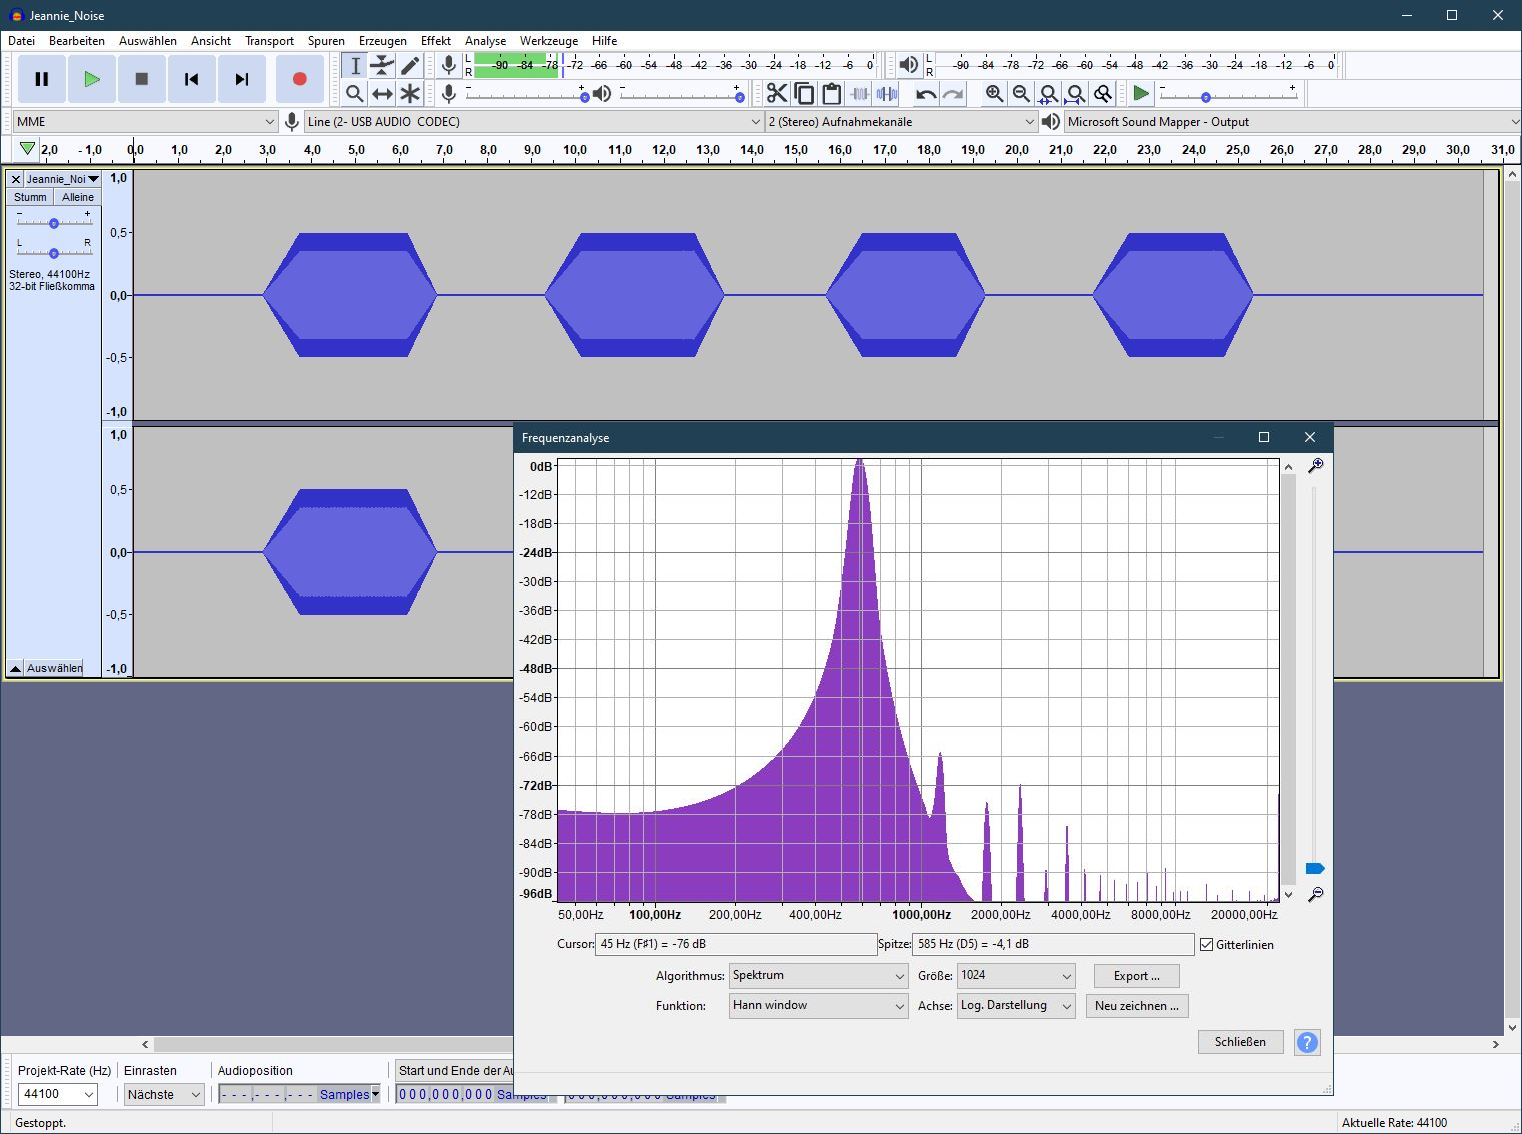Viewport: 1522px width, 1134px height.
Task: Click the Export button
Action: (1137, 976)
